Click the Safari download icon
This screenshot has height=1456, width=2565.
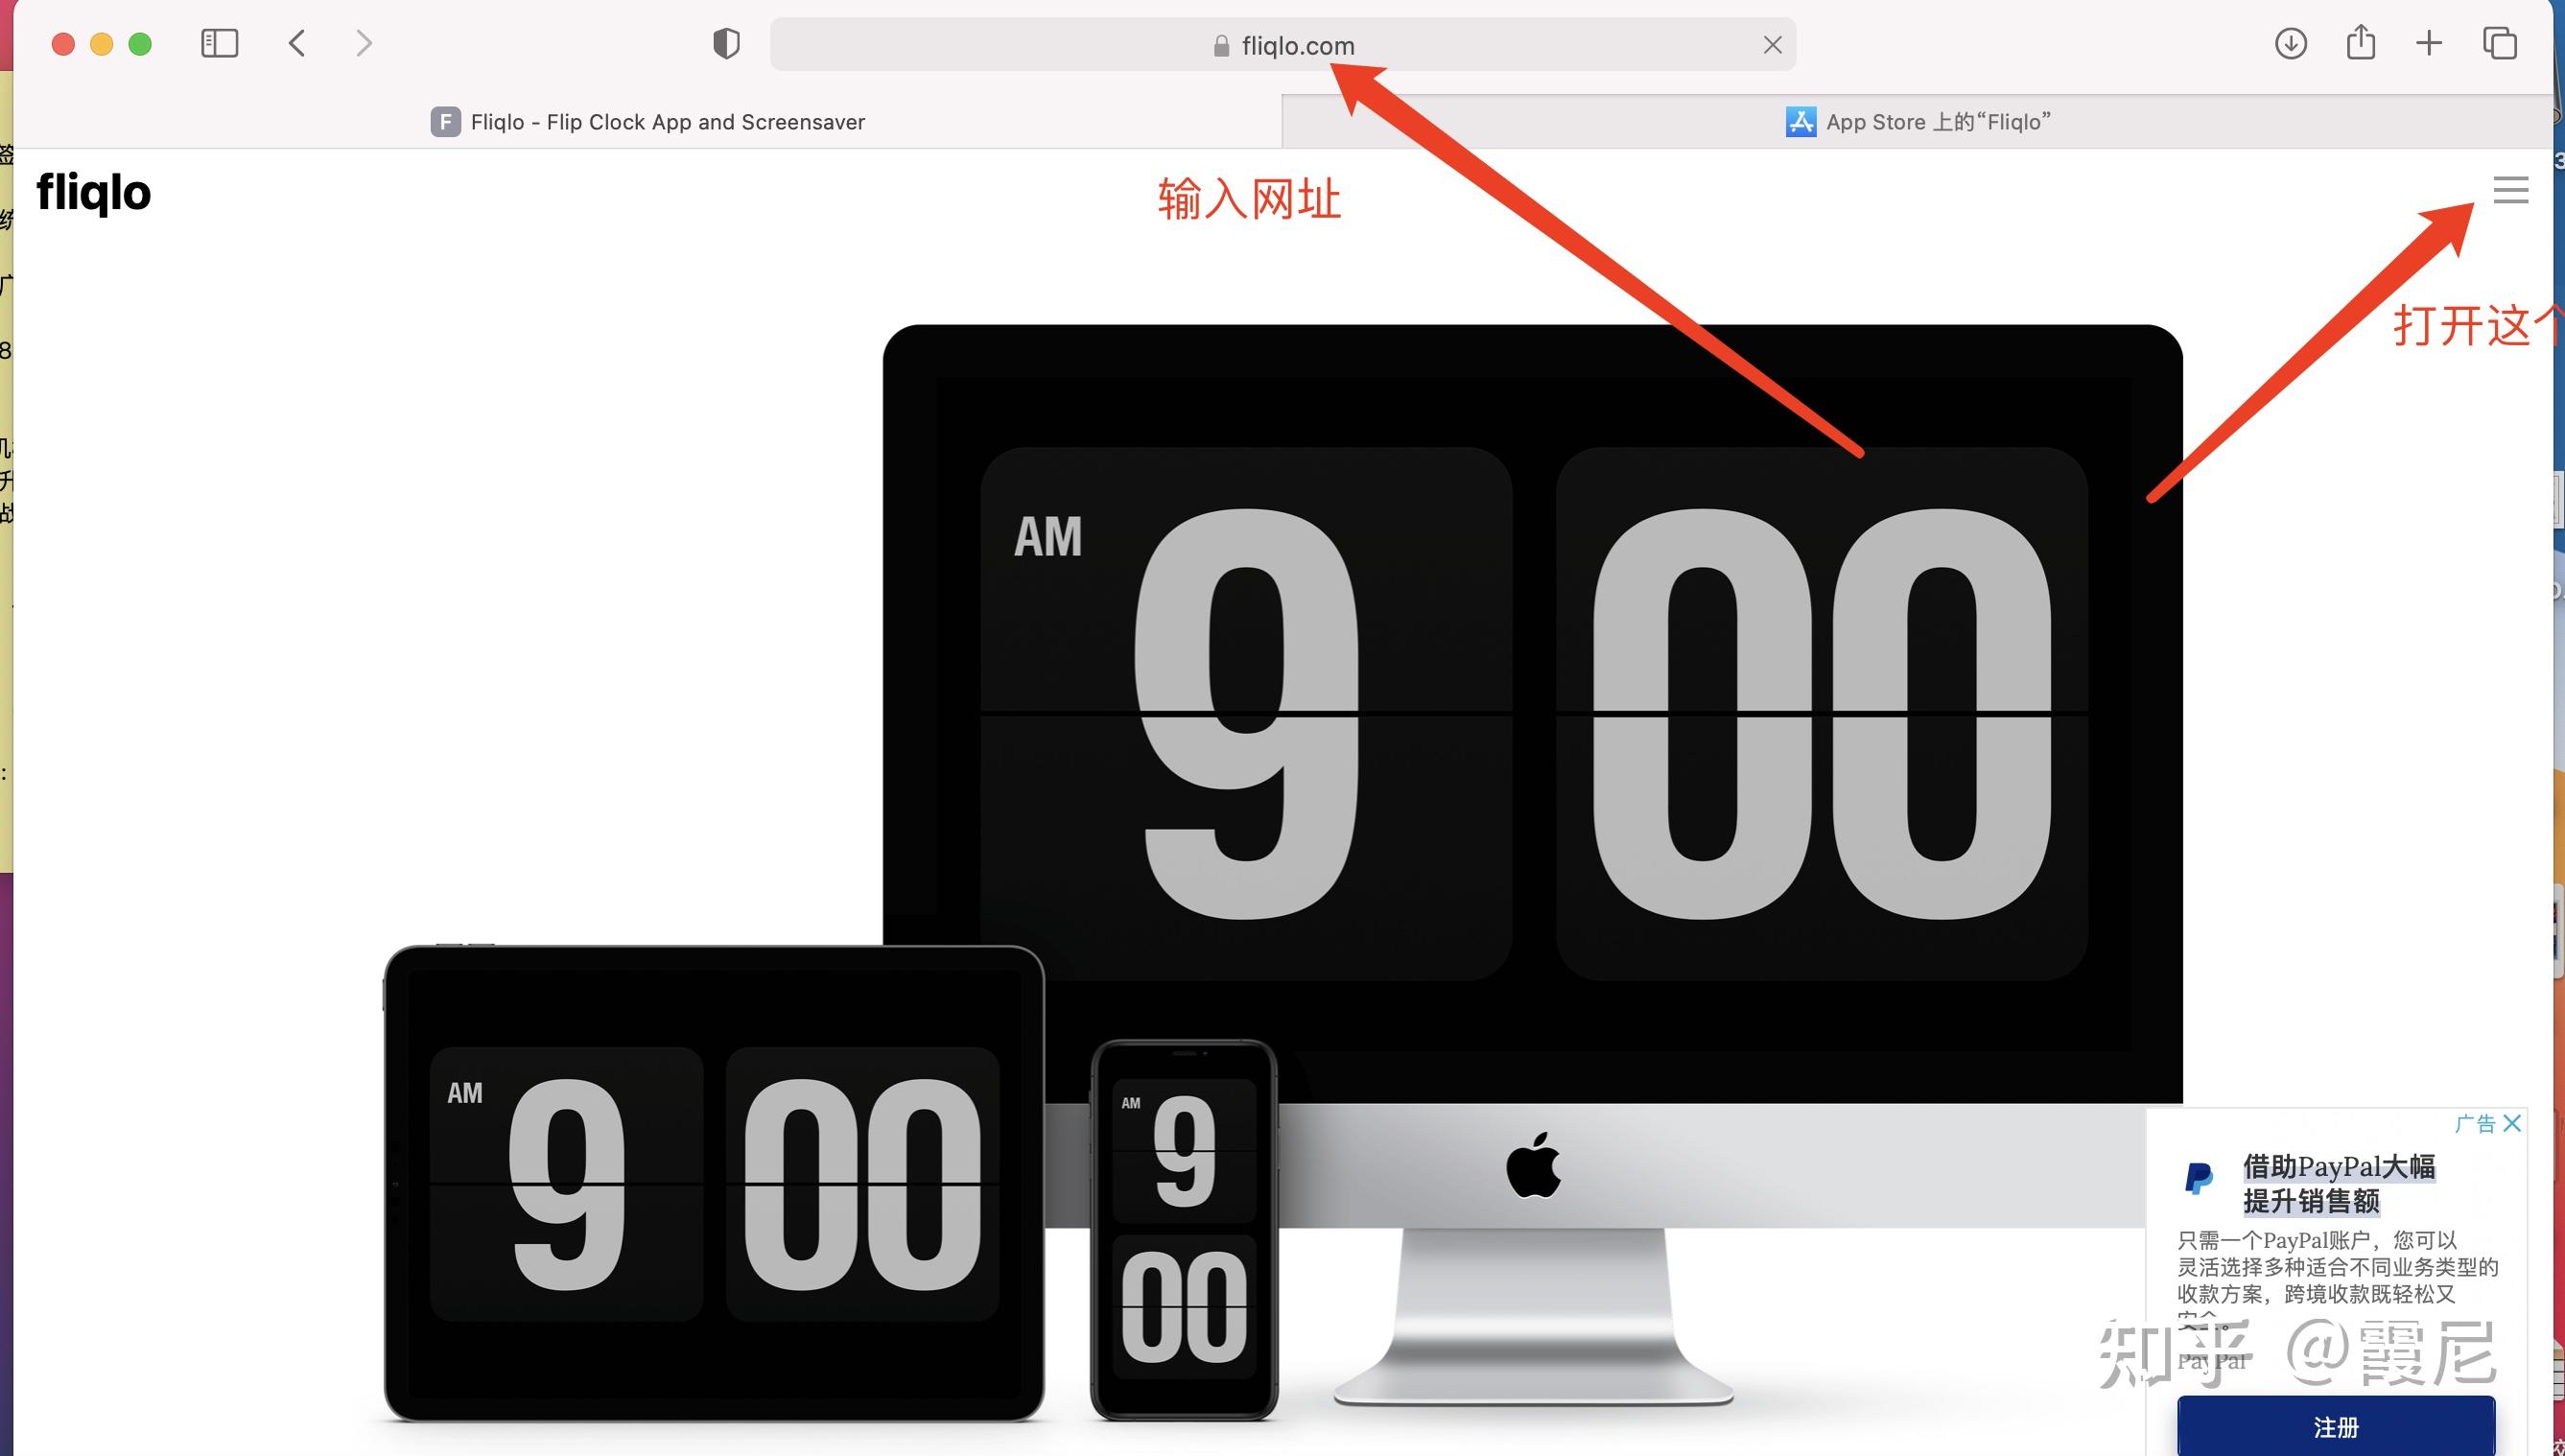coord(2291,42)
